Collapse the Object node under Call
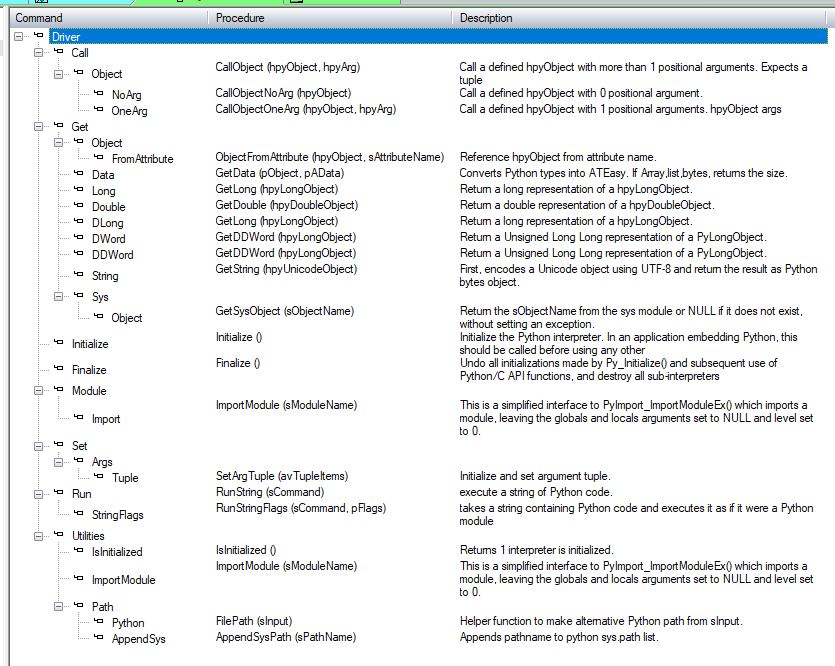This screenshot has height=666, width=835. coord(58,73)
